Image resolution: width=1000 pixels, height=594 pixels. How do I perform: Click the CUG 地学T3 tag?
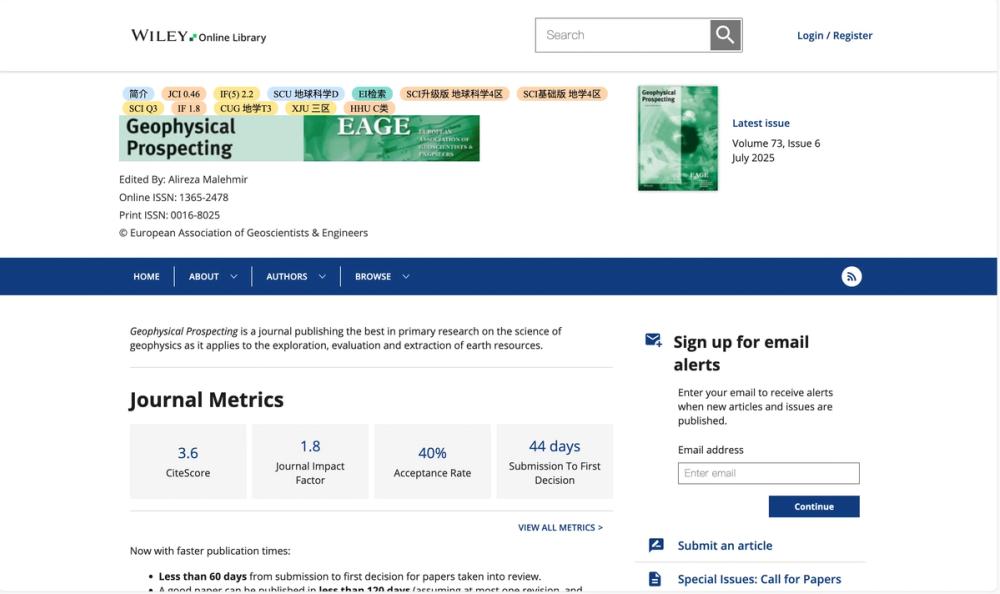[246, 108]
